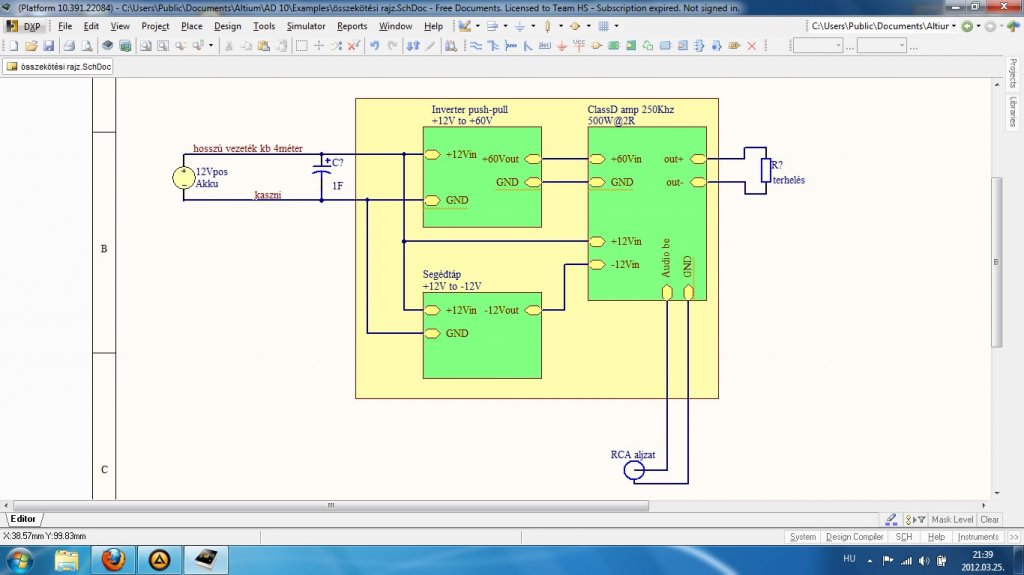Screen dimensions: 1024x575
Task: Select the Place Wire tool
Action: click(476, 46)
